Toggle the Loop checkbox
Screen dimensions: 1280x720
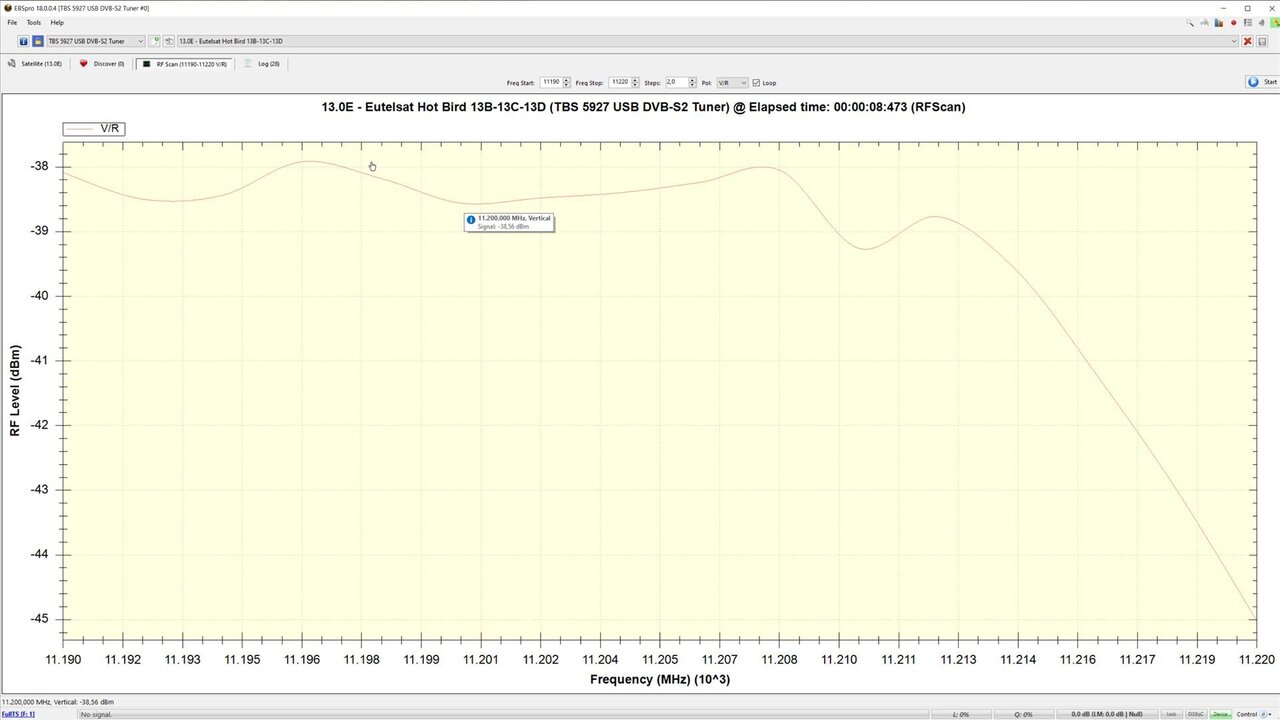tap(756, 82)
